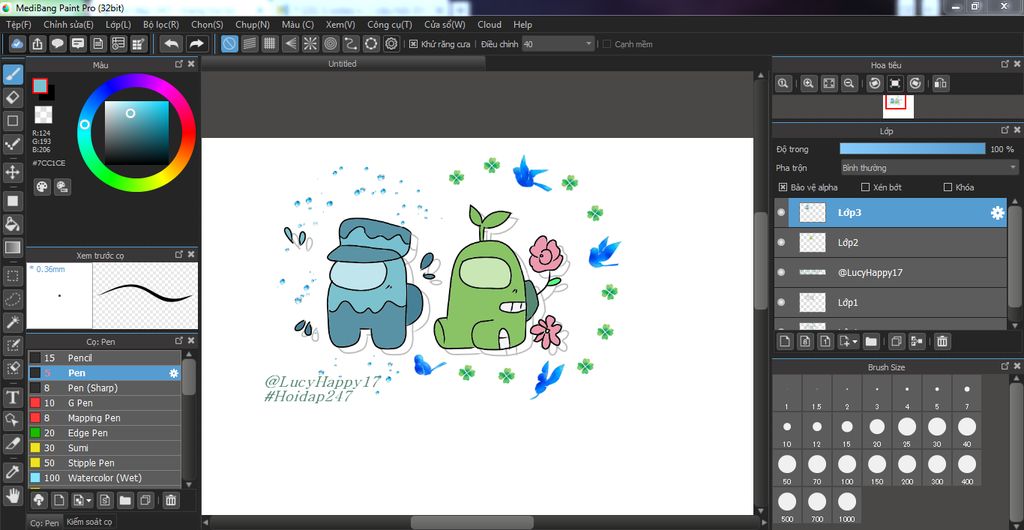Switch to Kiểm soát cọ tab
This screenshot has height=530, width=1024.
[x=89, y=522]
